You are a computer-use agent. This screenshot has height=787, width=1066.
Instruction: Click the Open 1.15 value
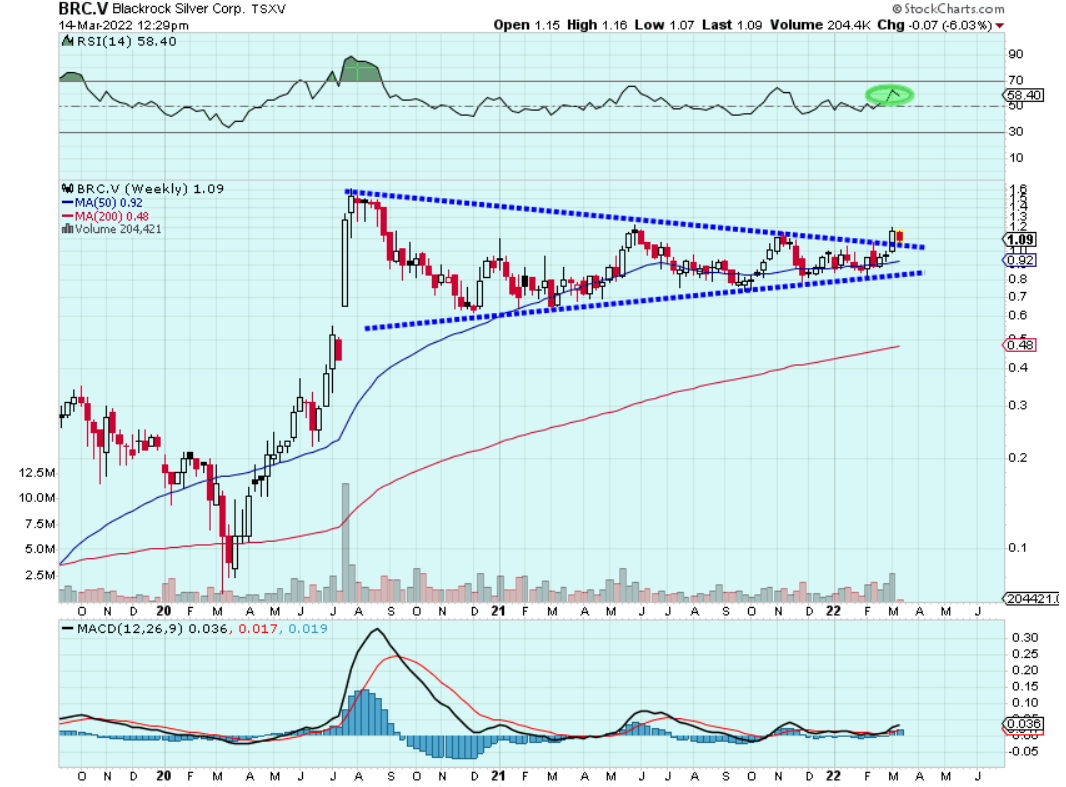[x=527, y=25]
